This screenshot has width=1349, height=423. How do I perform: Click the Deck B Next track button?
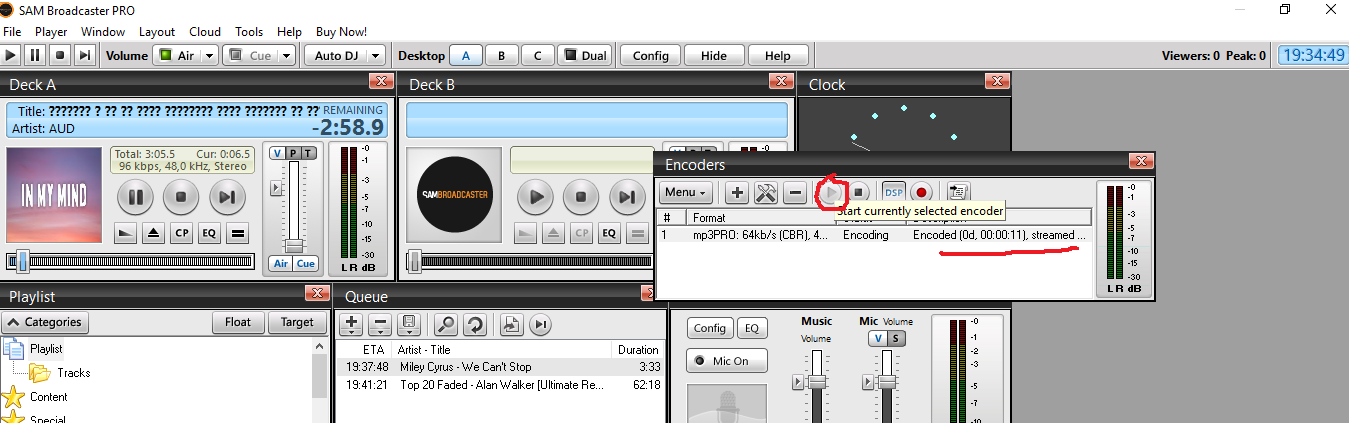tap(627, 197)
